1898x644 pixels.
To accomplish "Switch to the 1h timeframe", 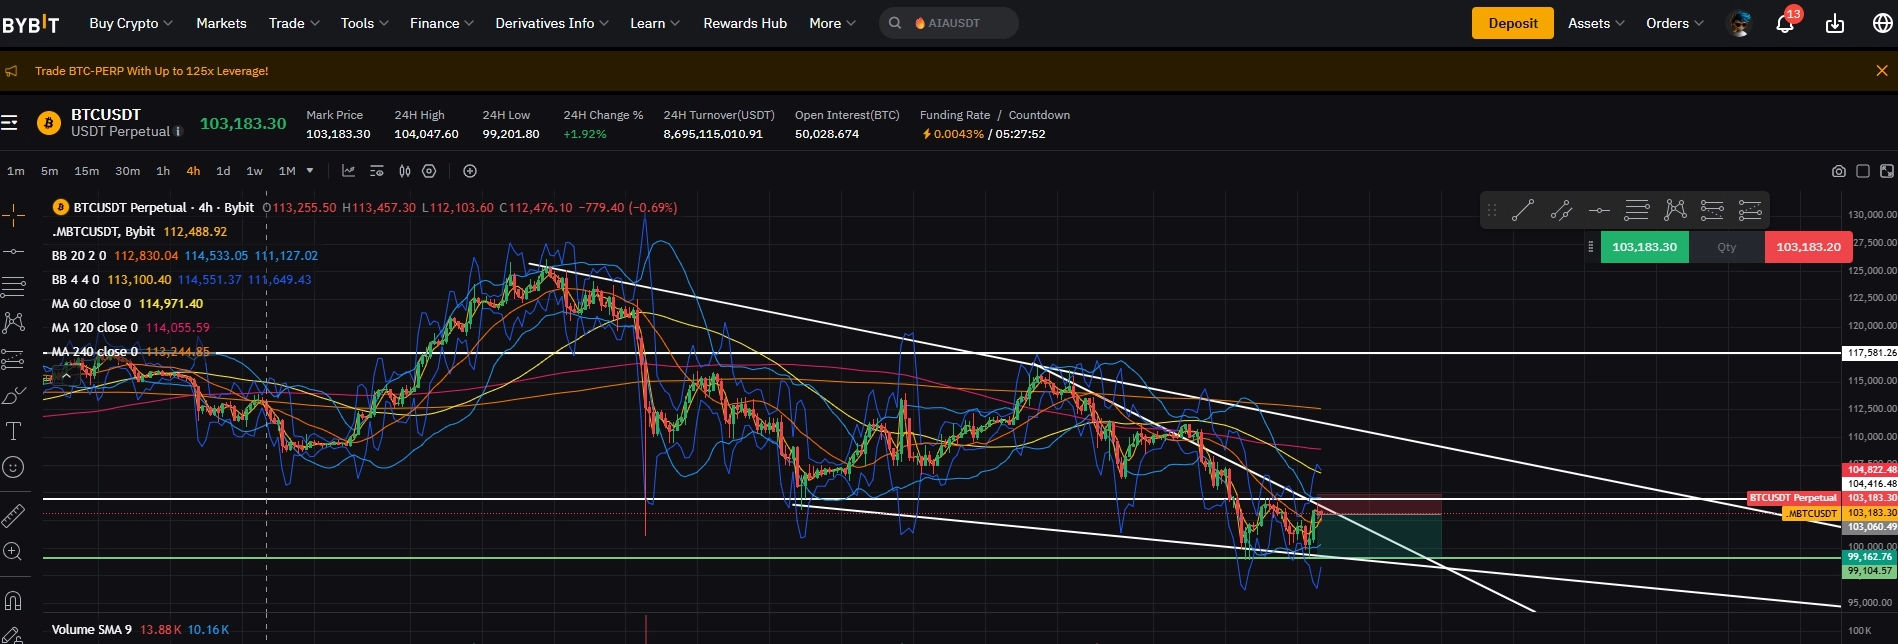I will coord(163,171).
